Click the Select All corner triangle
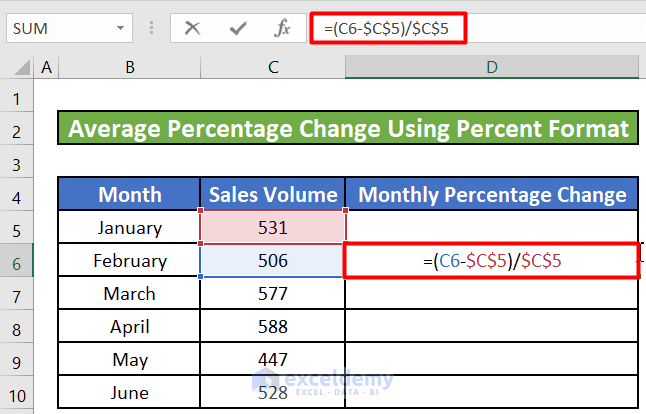The height and width of the screenshot is (414, 646). [18, 67]
